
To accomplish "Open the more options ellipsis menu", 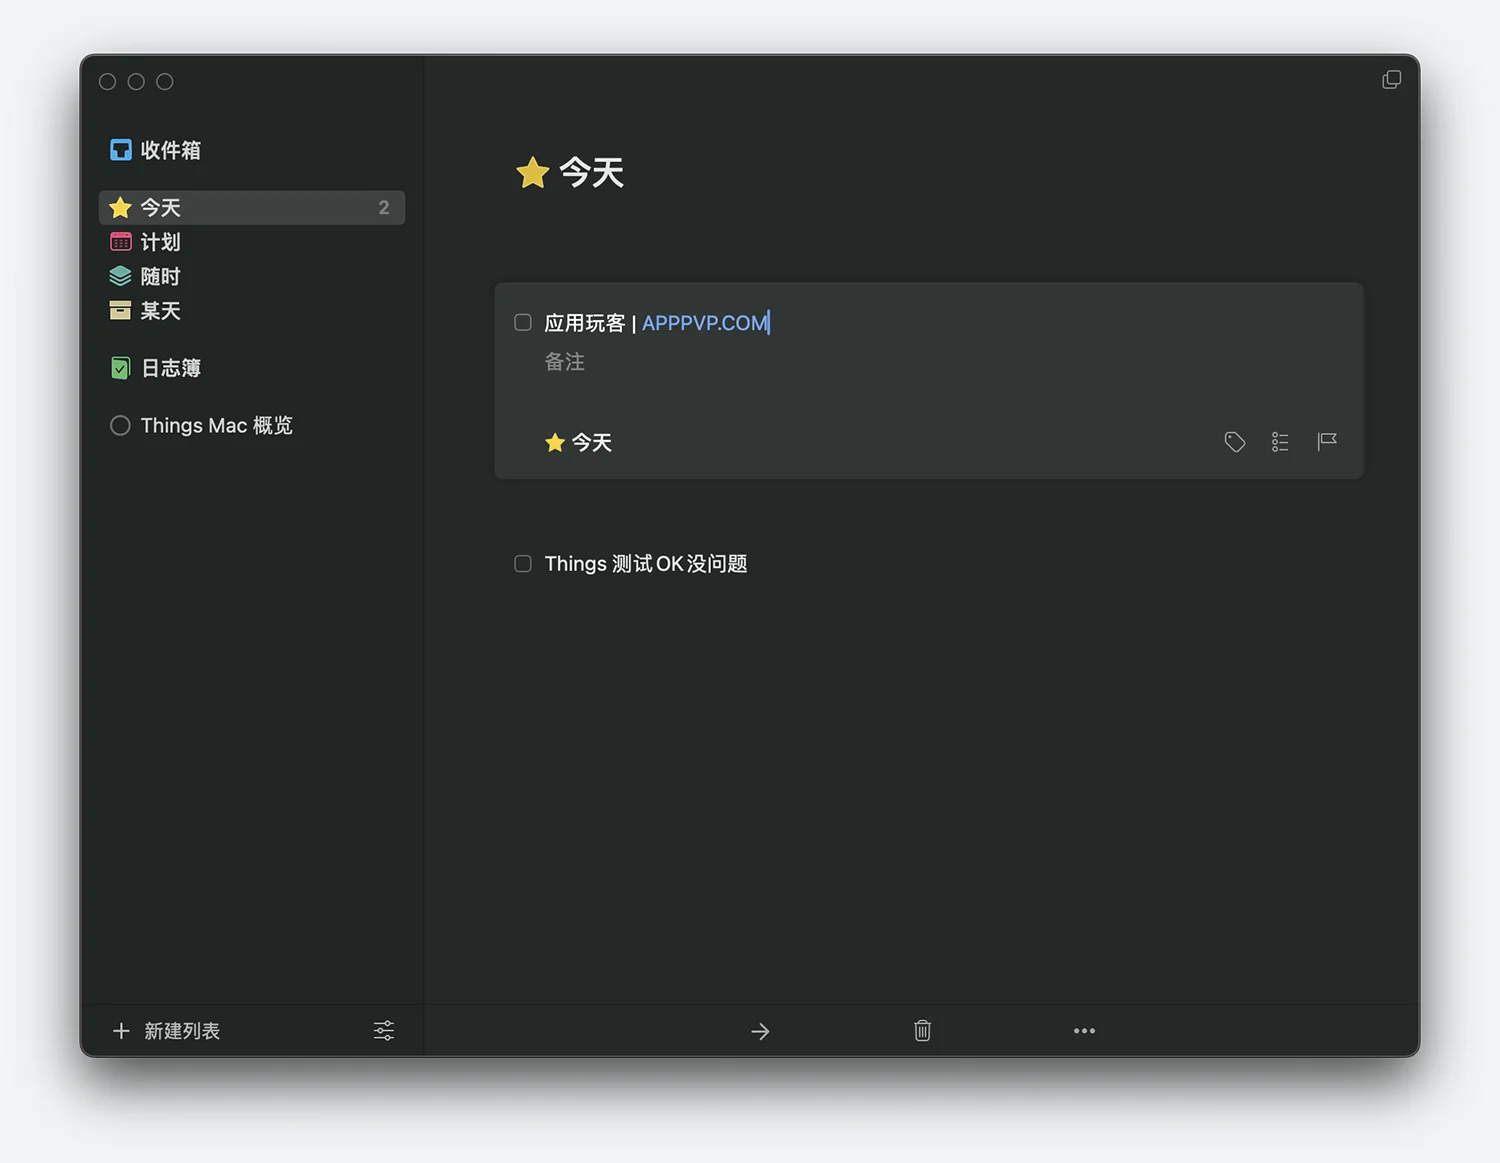I will click(1084, 1031).
